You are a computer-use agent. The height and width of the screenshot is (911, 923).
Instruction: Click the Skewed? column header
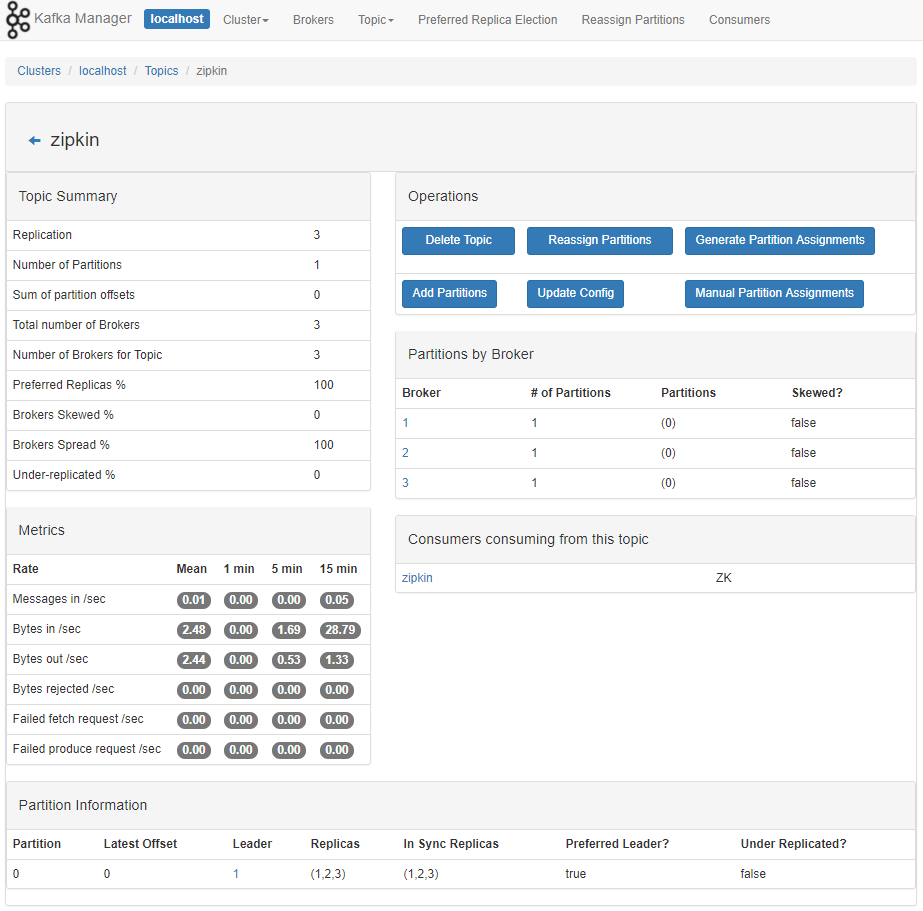817,394
